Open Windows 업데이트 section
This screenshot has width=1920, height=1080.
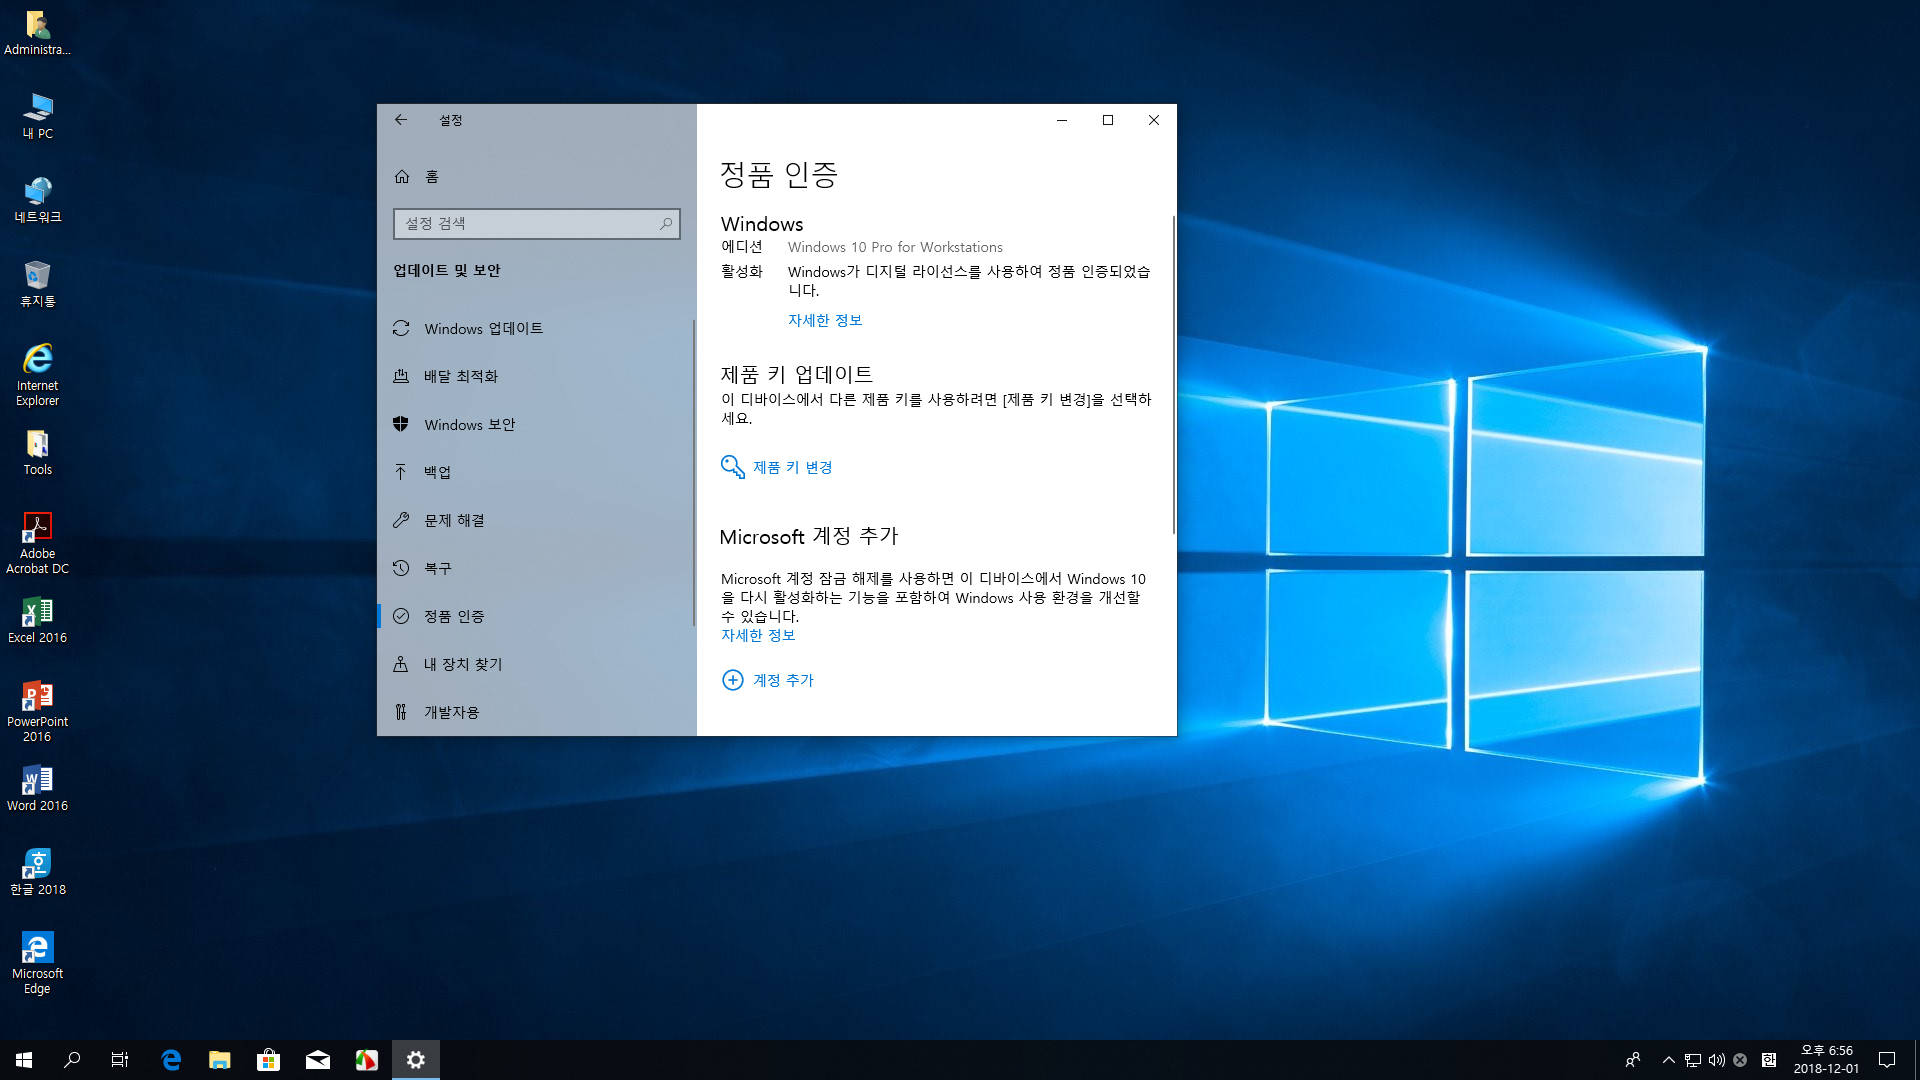pyautogui.click(x=536, y=328)
